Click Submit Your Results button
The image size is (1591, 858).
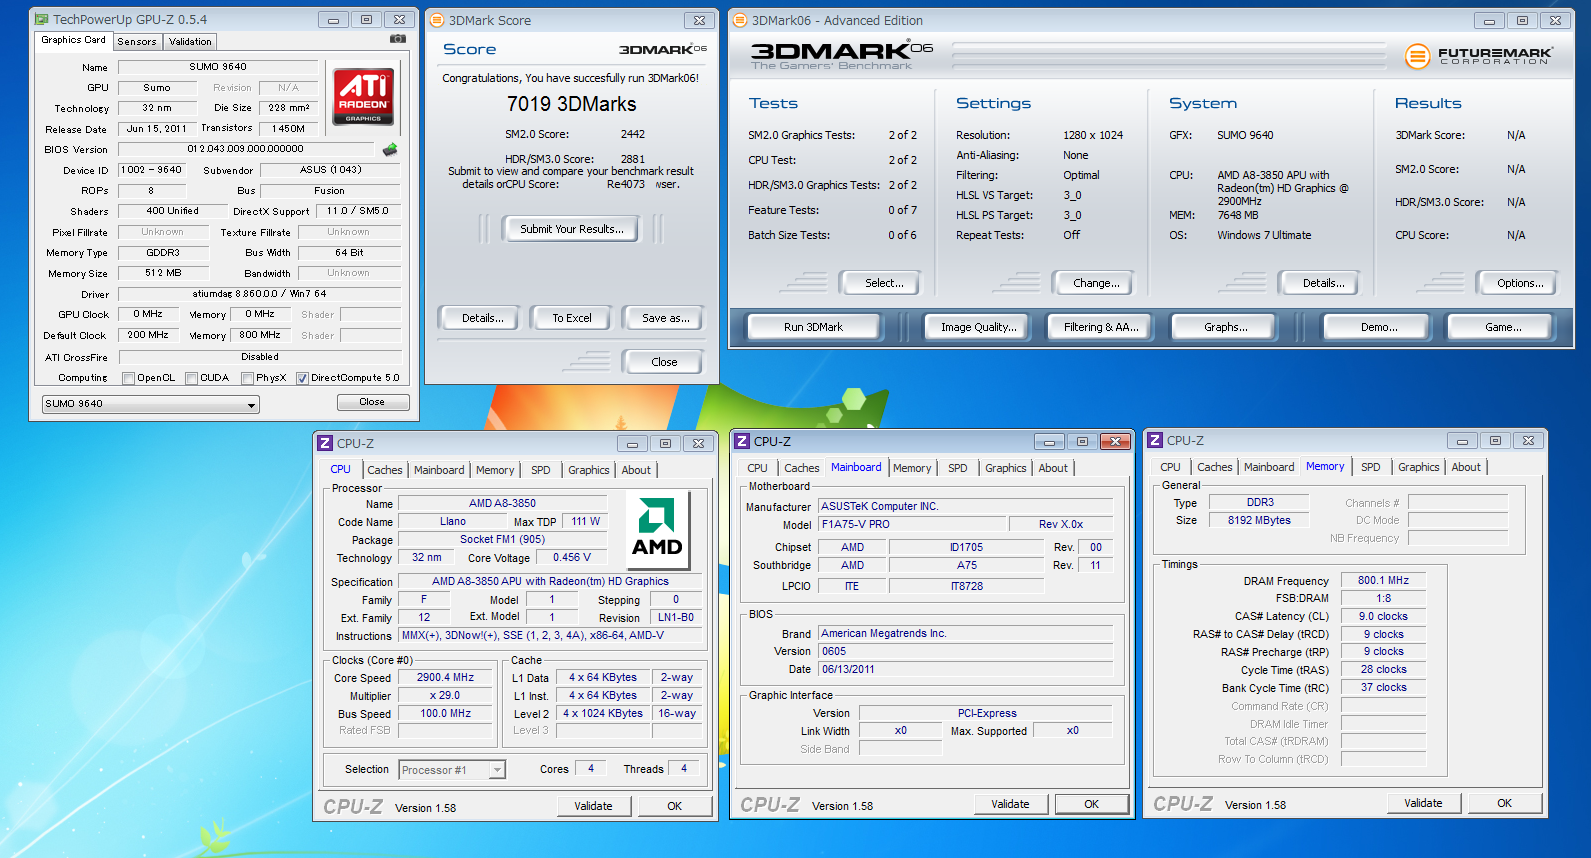pos(572,229)
